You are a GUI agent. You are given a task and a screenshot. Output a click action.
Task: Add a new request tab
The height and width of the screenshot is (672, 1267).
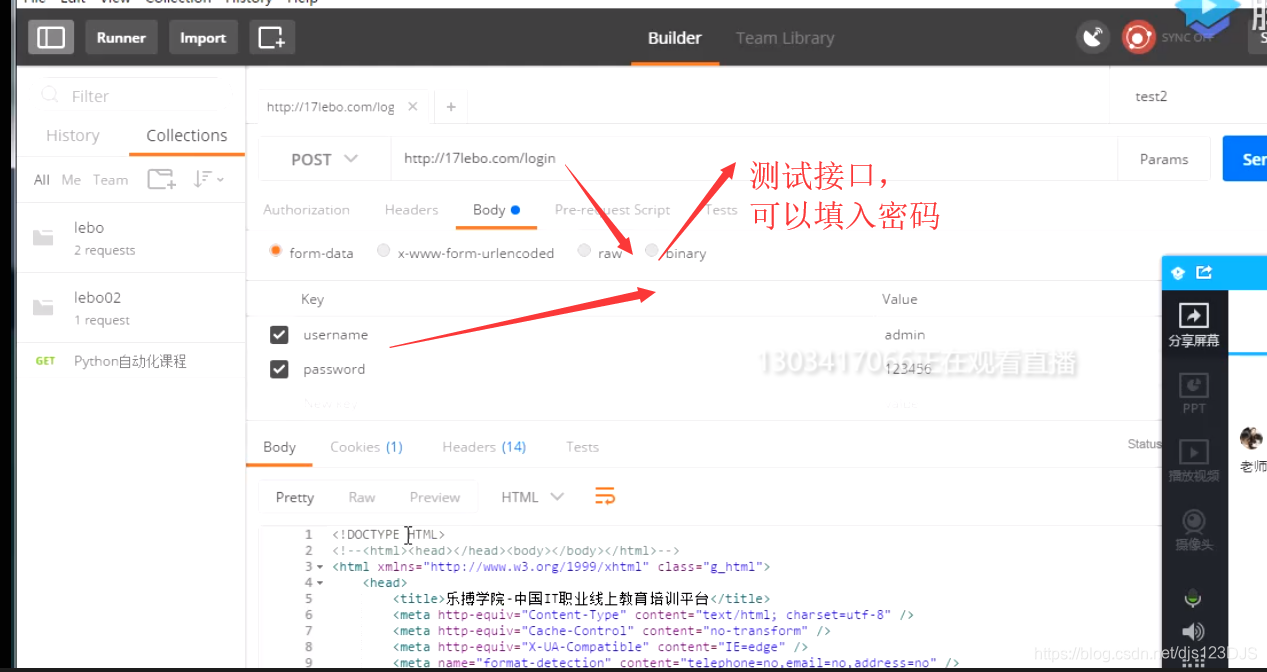point(451,107)
